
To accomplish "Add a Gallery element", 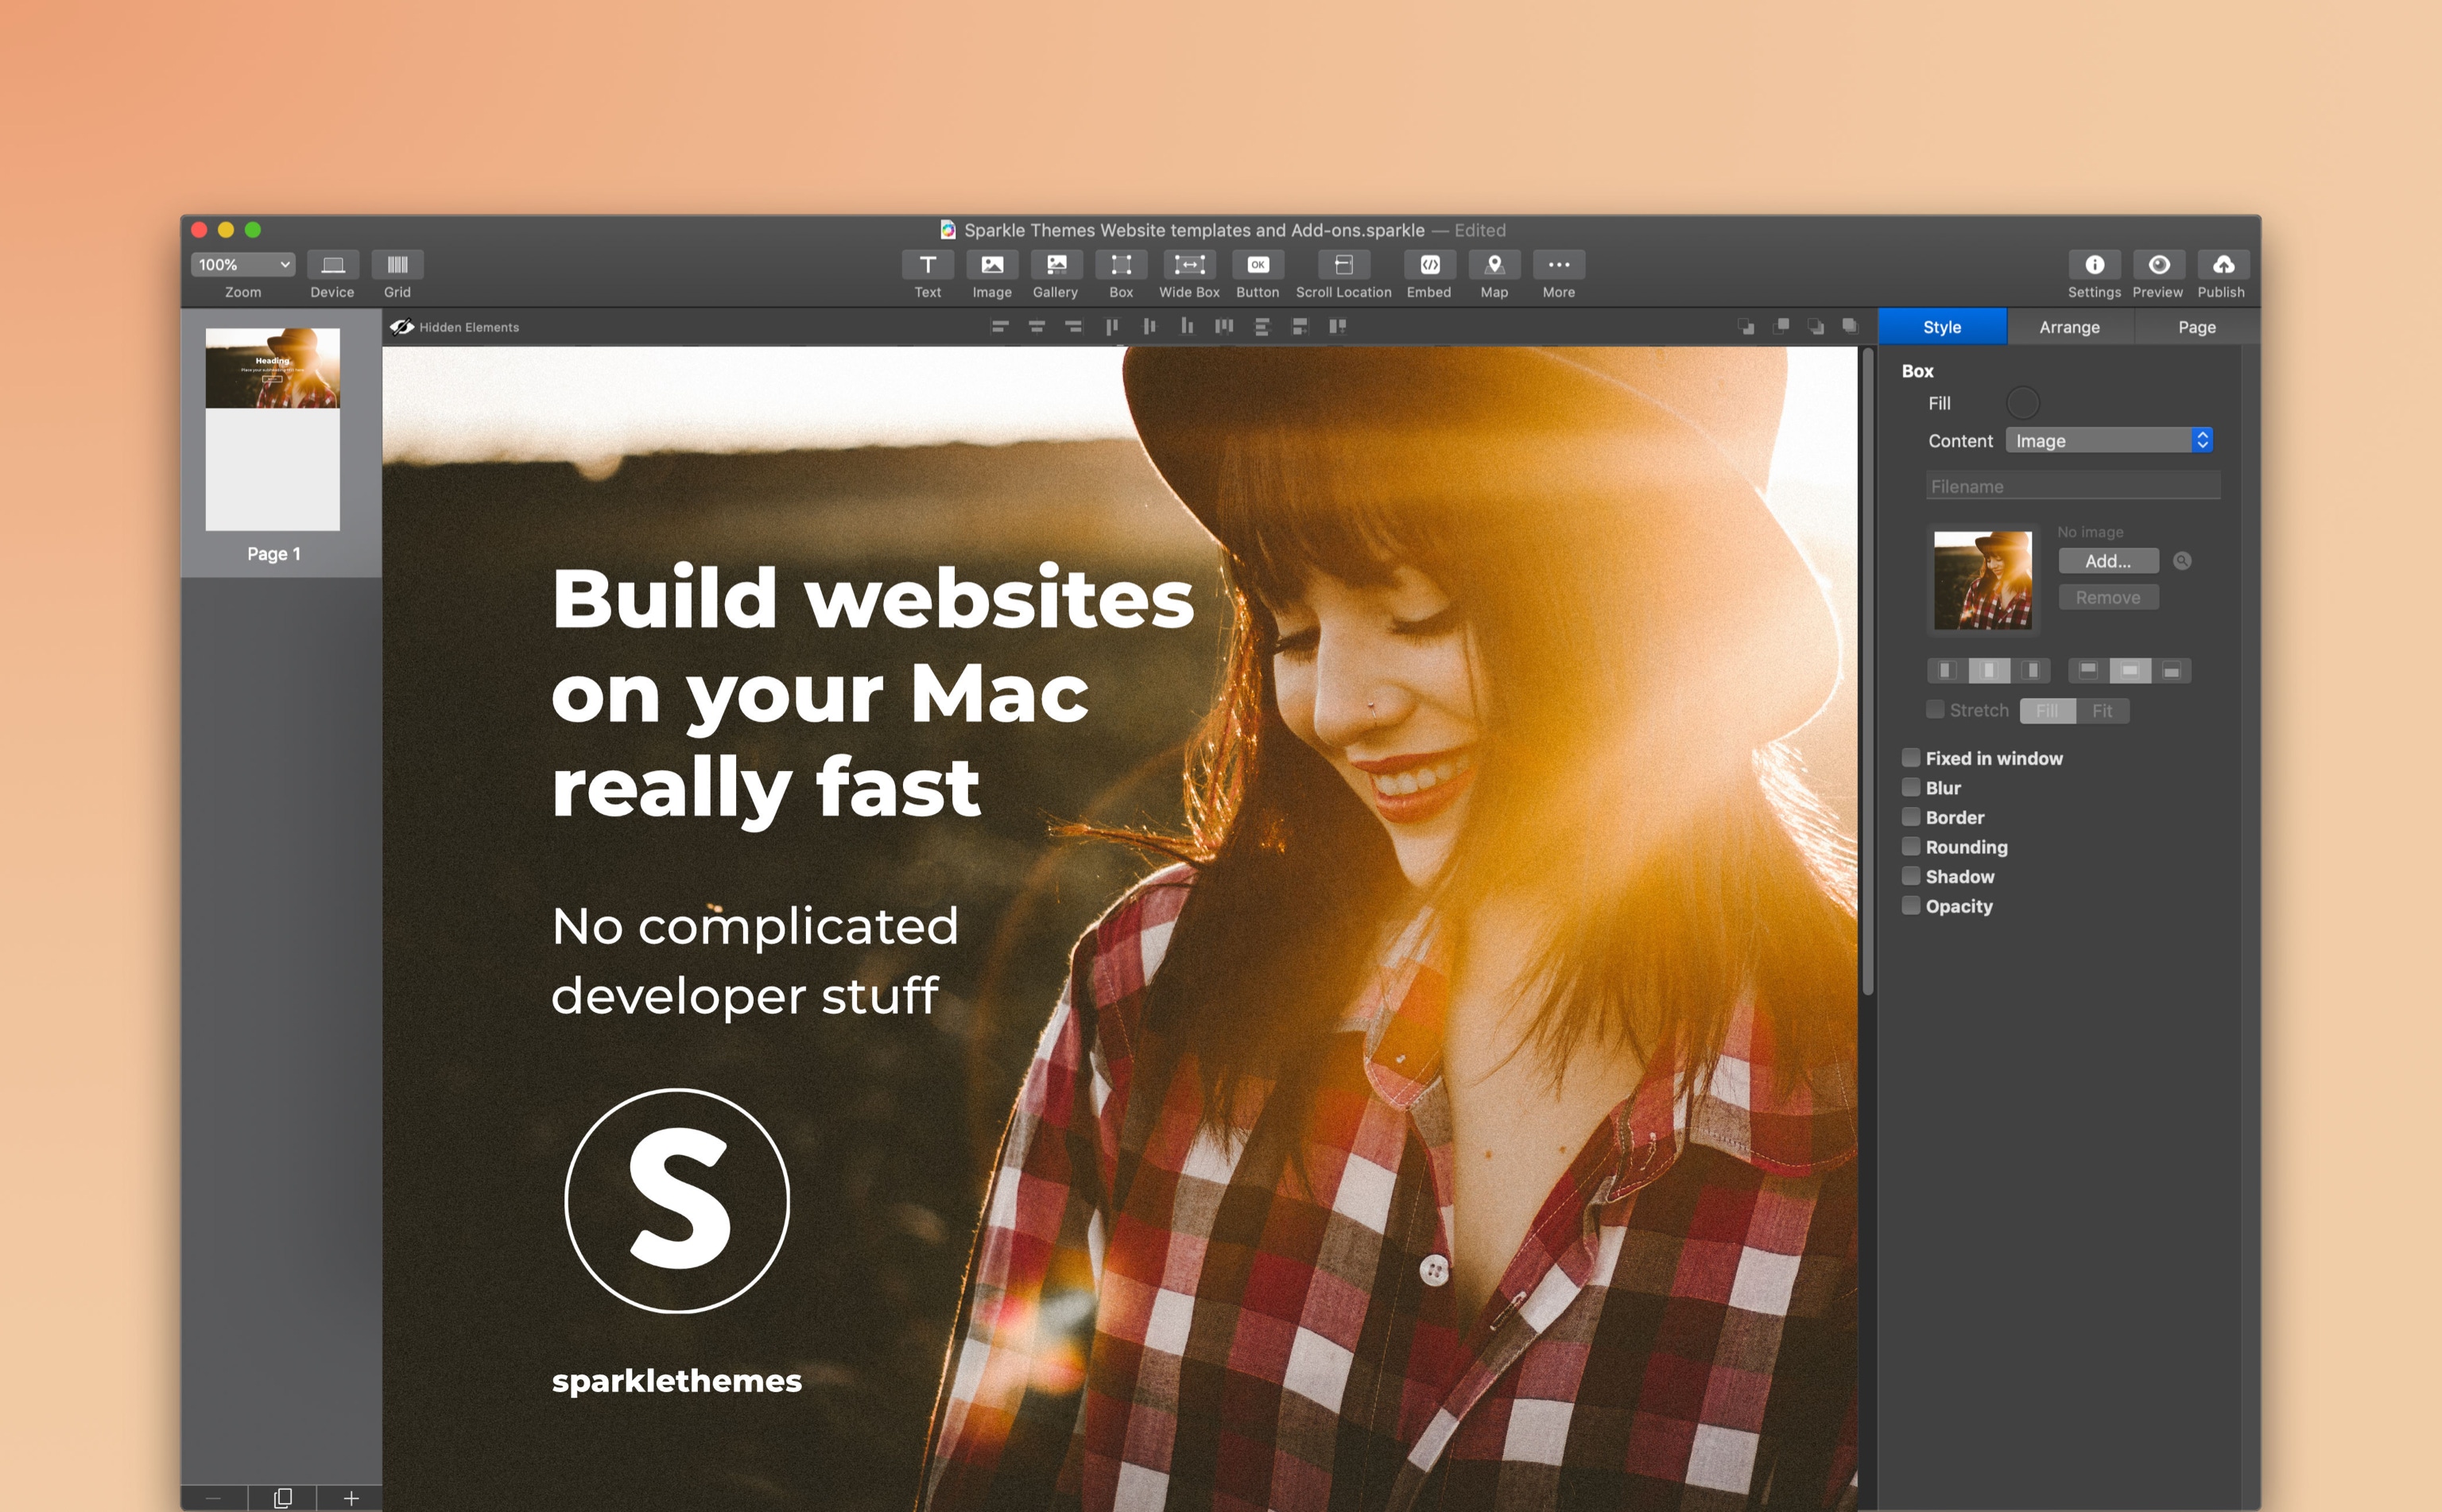I will pyautogui.click(x=1056, y=265).
